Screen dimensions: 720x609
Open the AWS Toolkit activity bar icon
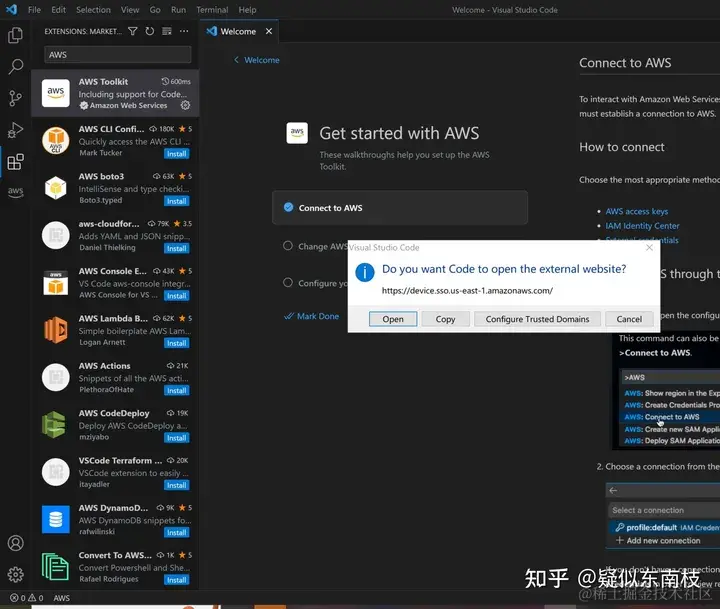(x=15, y=192)
